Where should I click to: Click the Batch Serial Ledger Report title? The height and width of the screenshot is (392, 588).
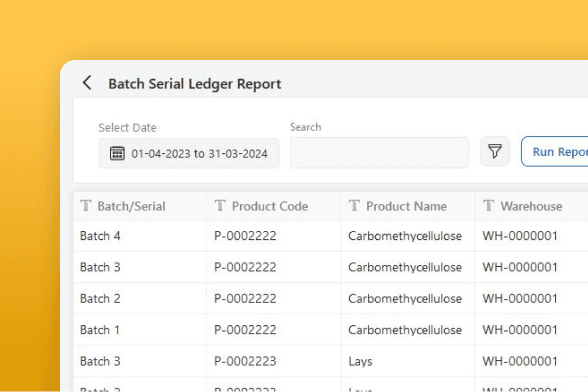pos(195,84)
